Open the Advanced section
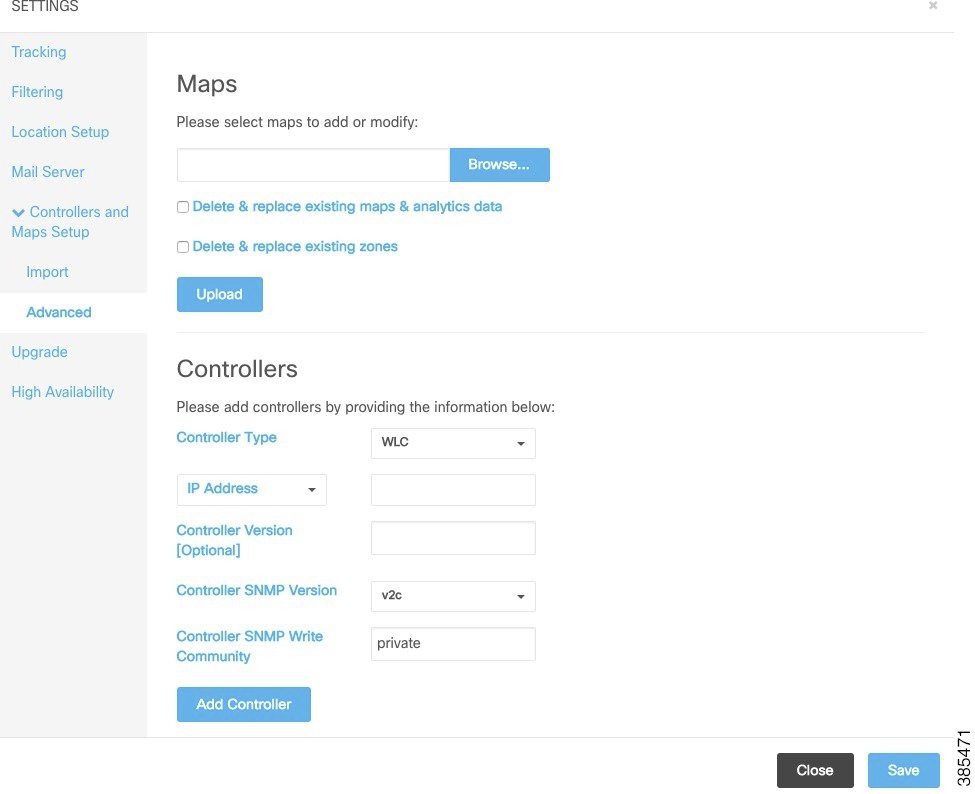The height and width of the screenshot is (794, 975). [59, 312]
